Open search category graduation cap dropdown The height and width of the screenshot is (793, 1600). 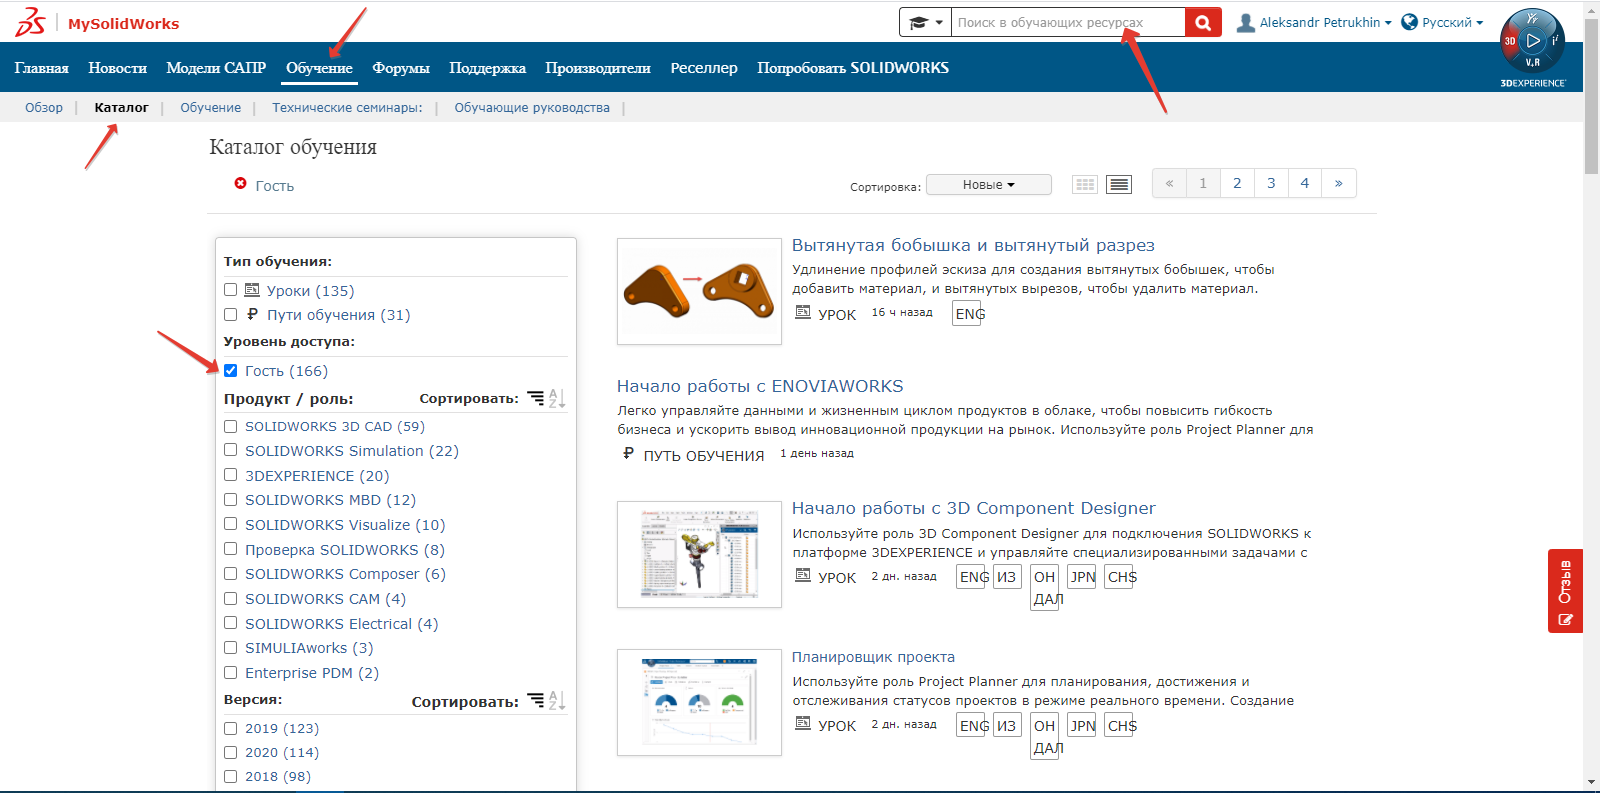[925, 22]
